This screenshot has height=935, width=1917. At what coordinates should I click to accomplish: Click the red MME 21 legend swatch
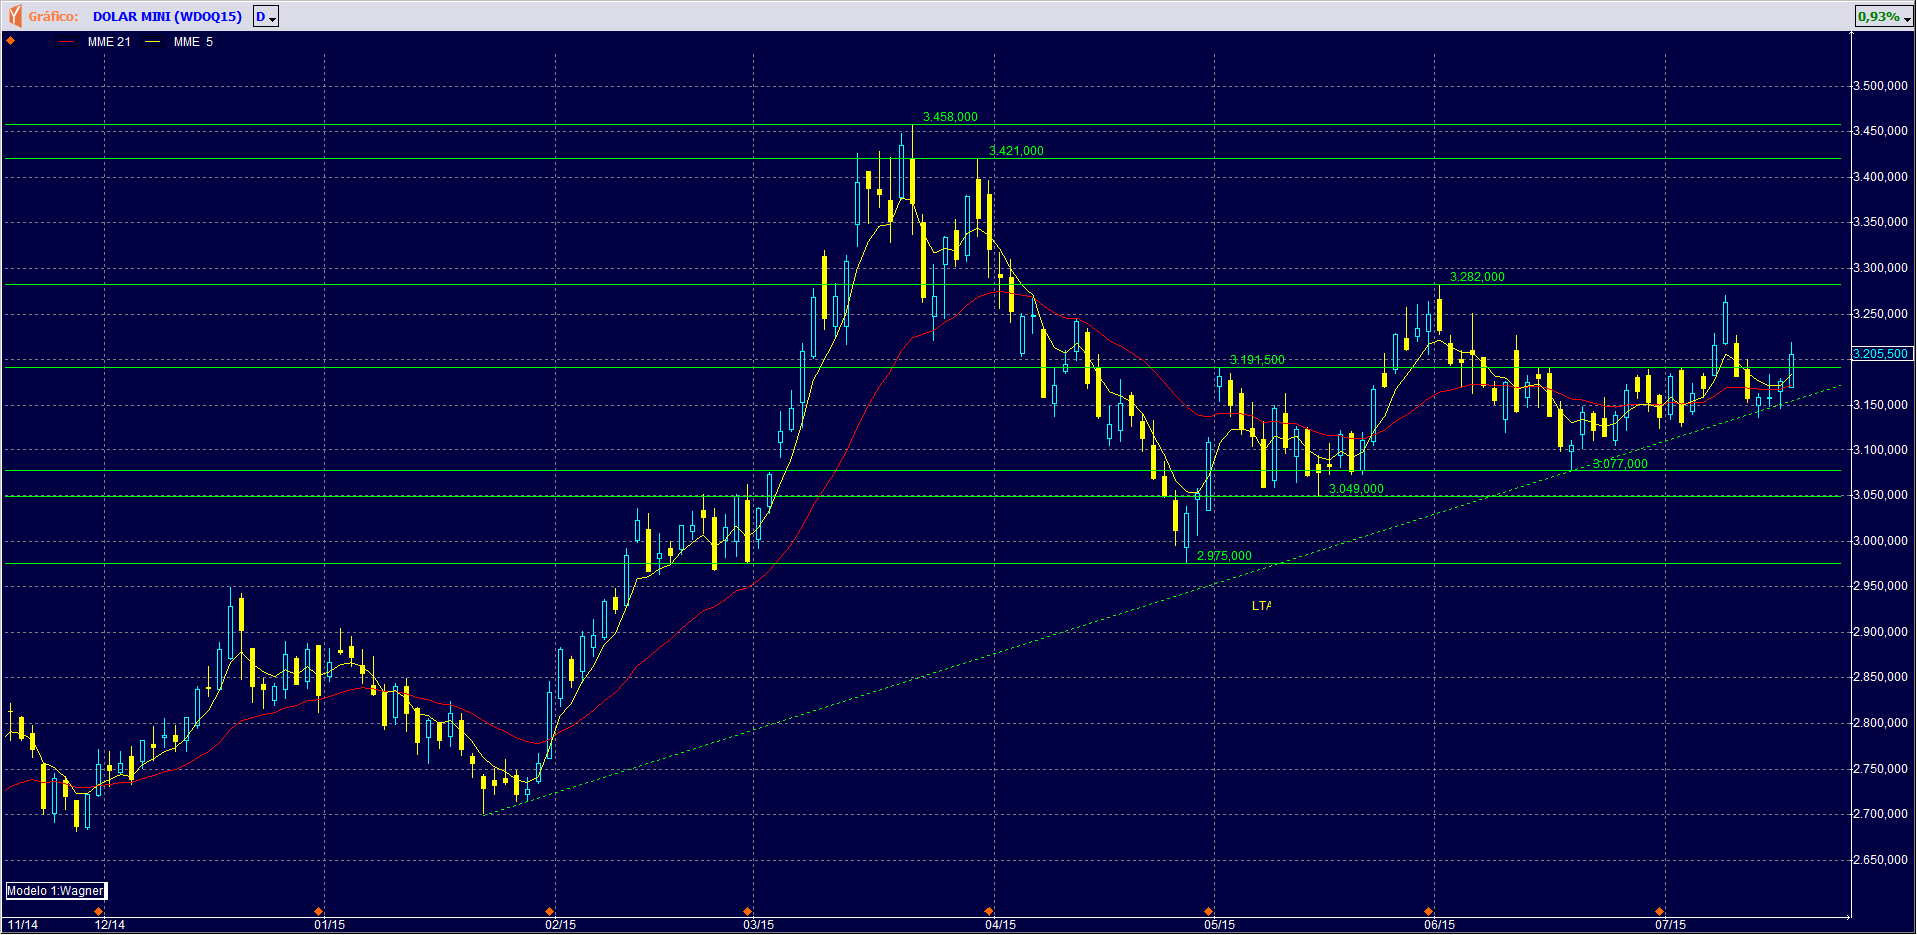click(67, 42)
